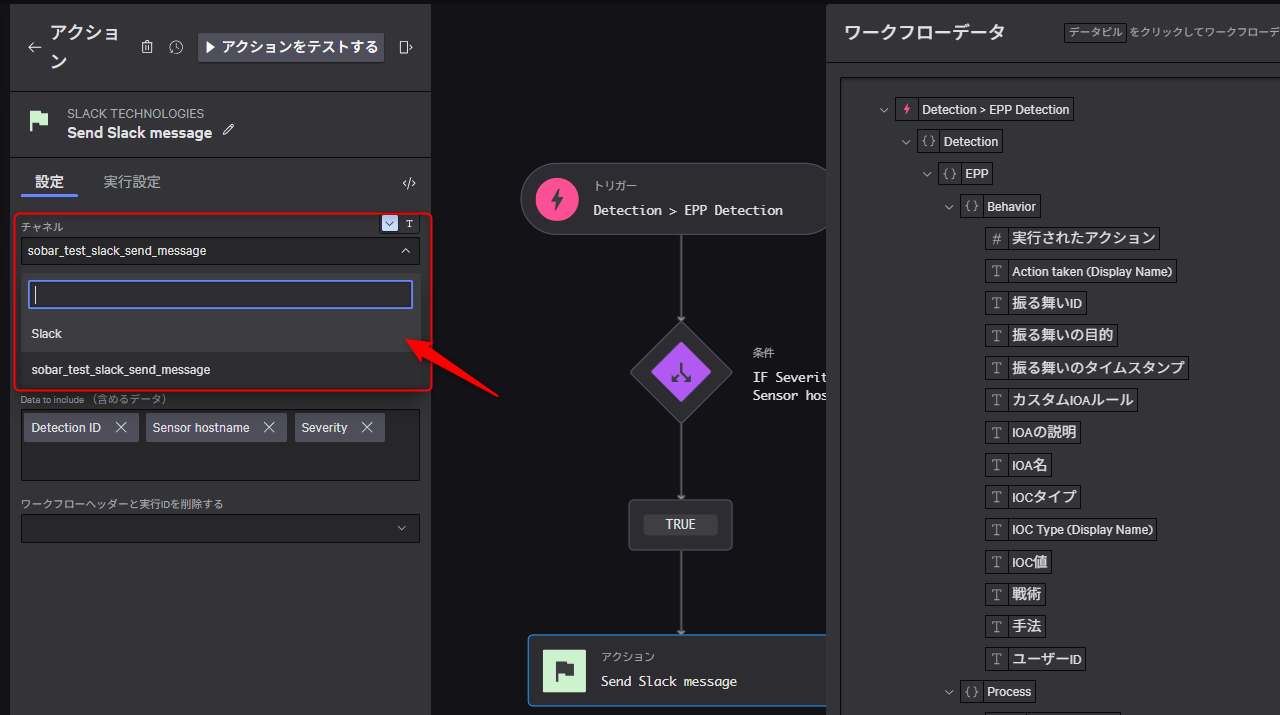Viewport: 1280px width, 715px height.
Task: Click the TRUE branch label
Action: click(680, 524)
